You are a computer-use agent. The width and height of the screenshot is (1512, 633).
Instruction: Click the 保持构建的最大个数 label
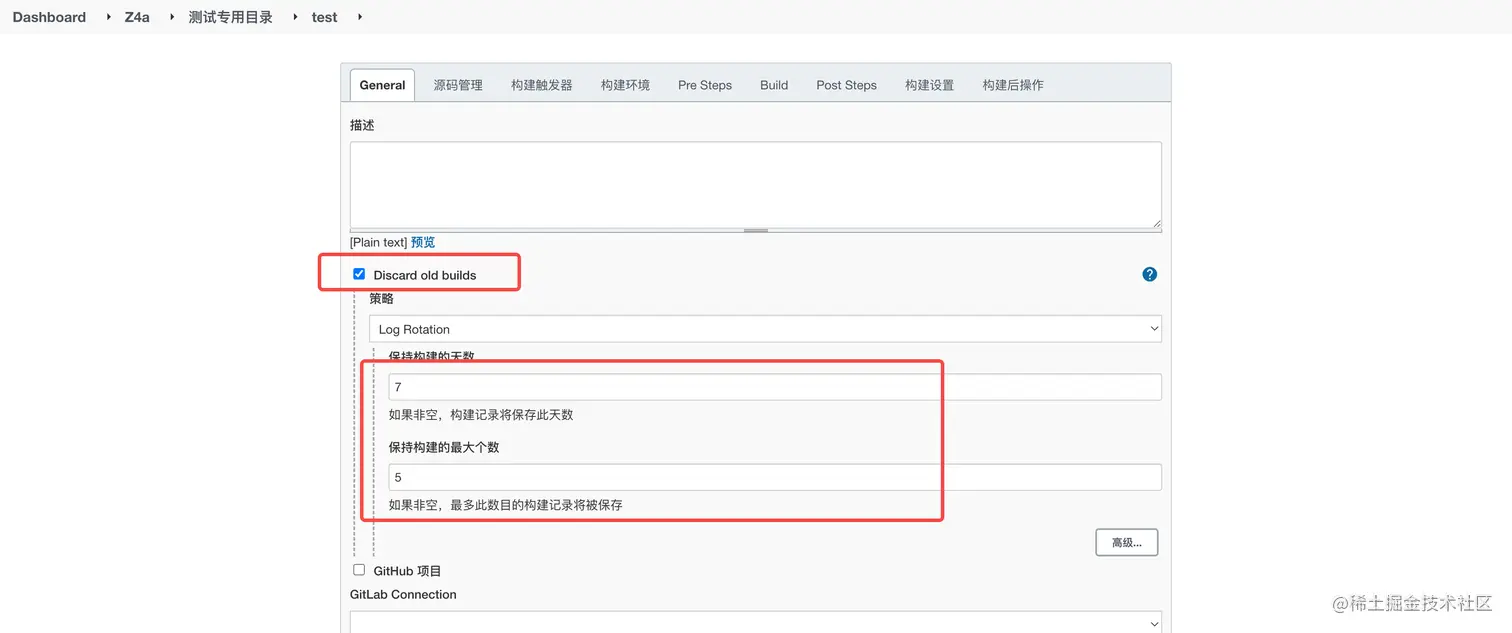tap(444, 447)
